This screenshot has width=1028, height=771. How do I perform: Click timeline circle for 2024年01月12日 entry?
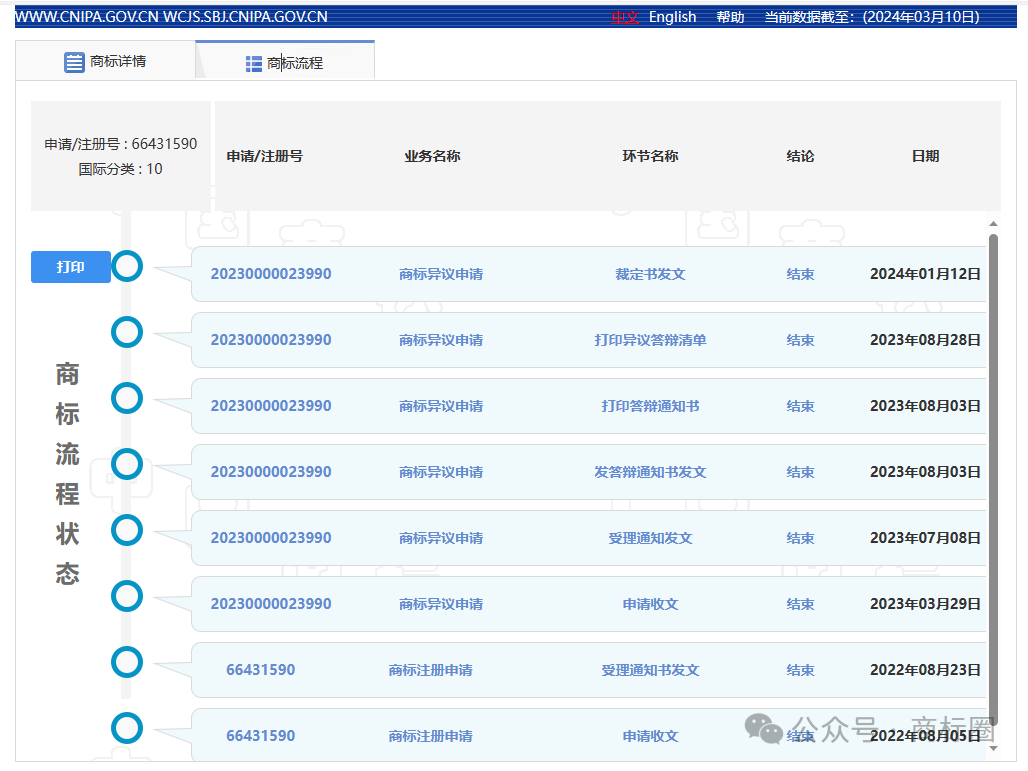[127, 266]
